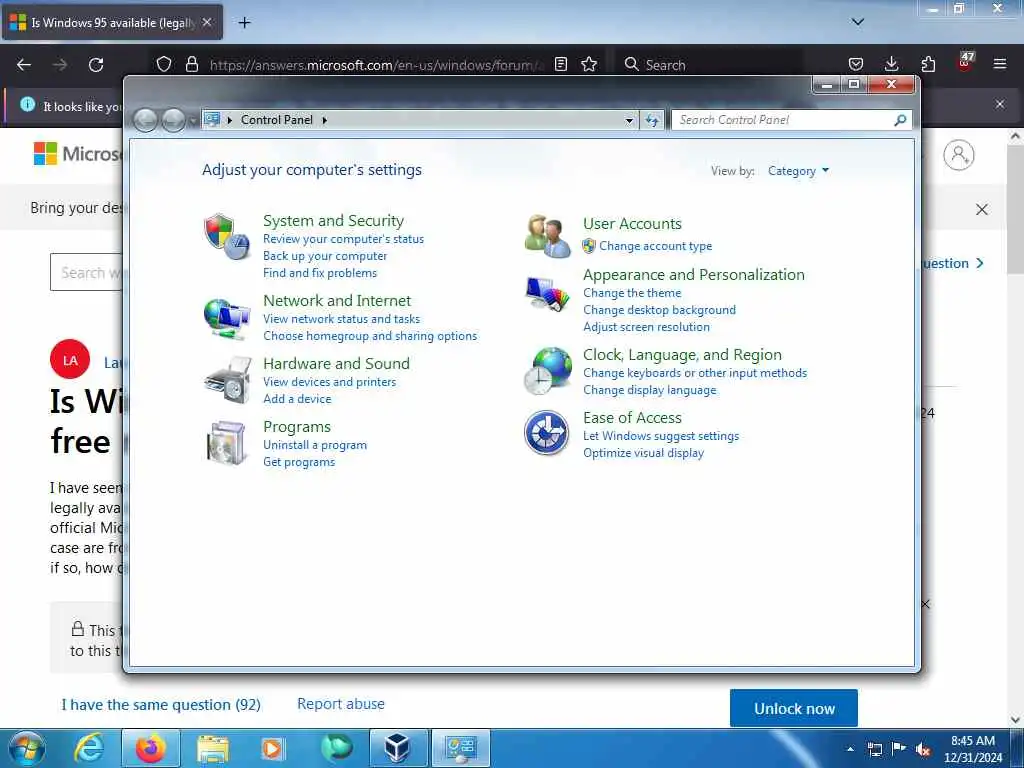The width and height of the screenshot is (1024, 768).
Task: Save page to Pocket icon
Action: 856,64
